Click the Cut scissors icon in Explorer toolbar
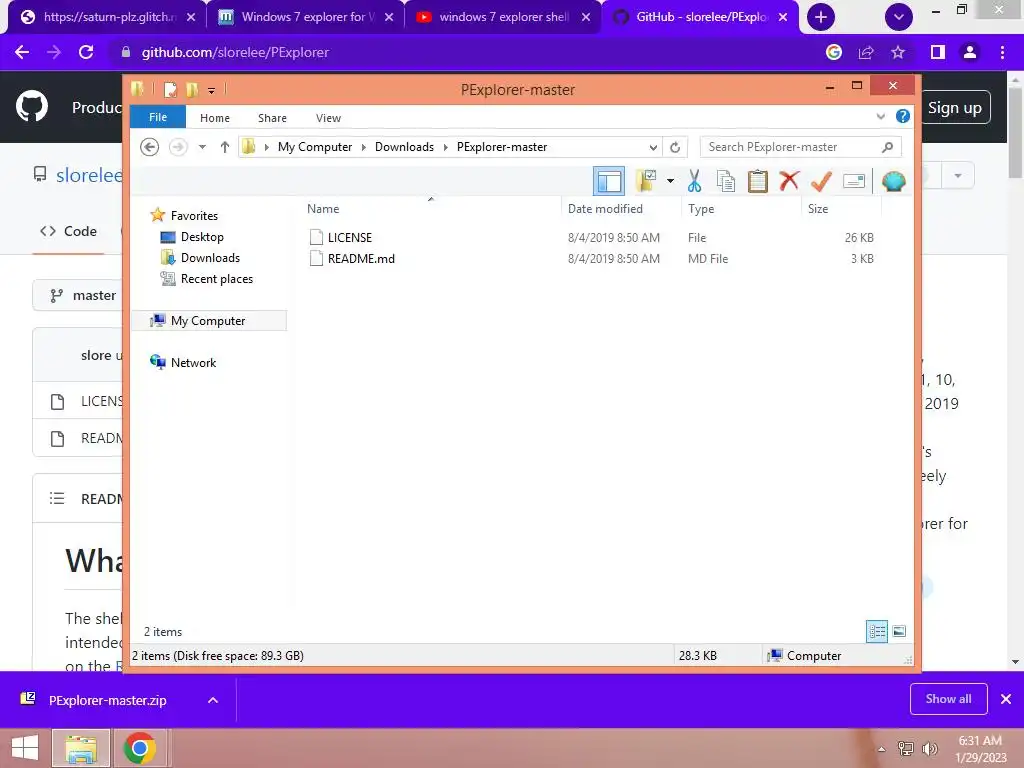The width and height of the screenshot is (1024, 768). pyautogui.click(x=694, y=181)
